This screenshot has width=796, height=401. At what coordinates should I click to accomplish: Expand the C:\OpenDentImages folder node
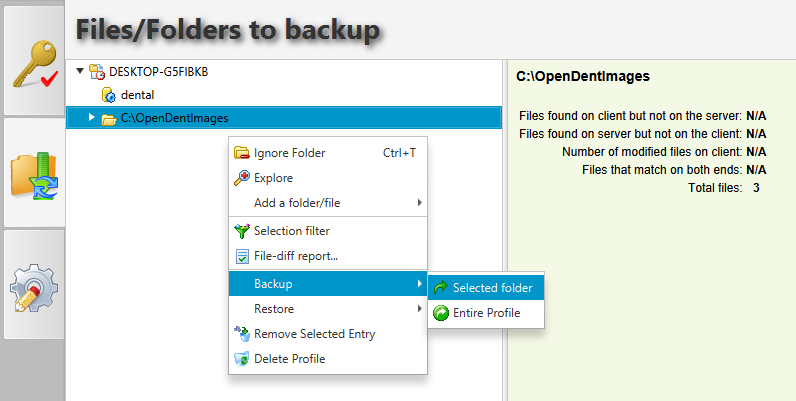coord(91,118)
